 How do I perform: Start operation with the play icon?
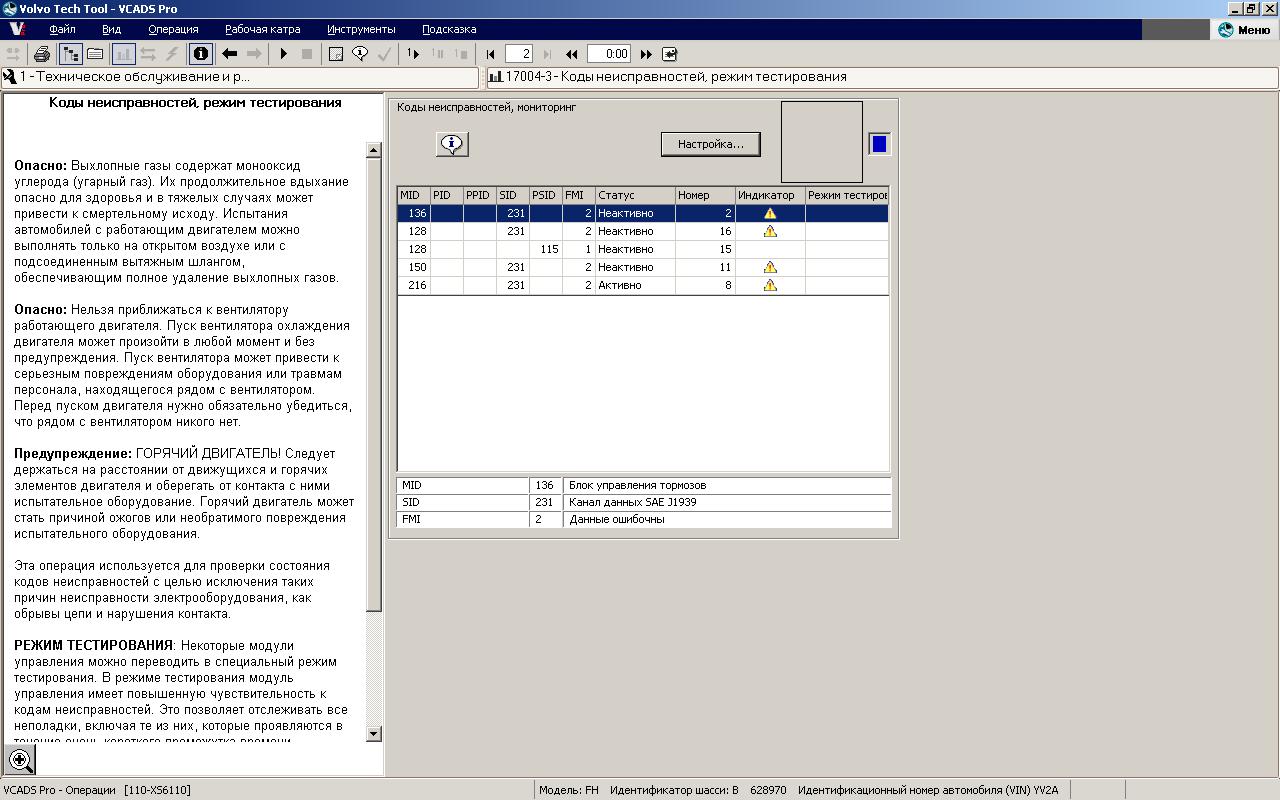284,54
